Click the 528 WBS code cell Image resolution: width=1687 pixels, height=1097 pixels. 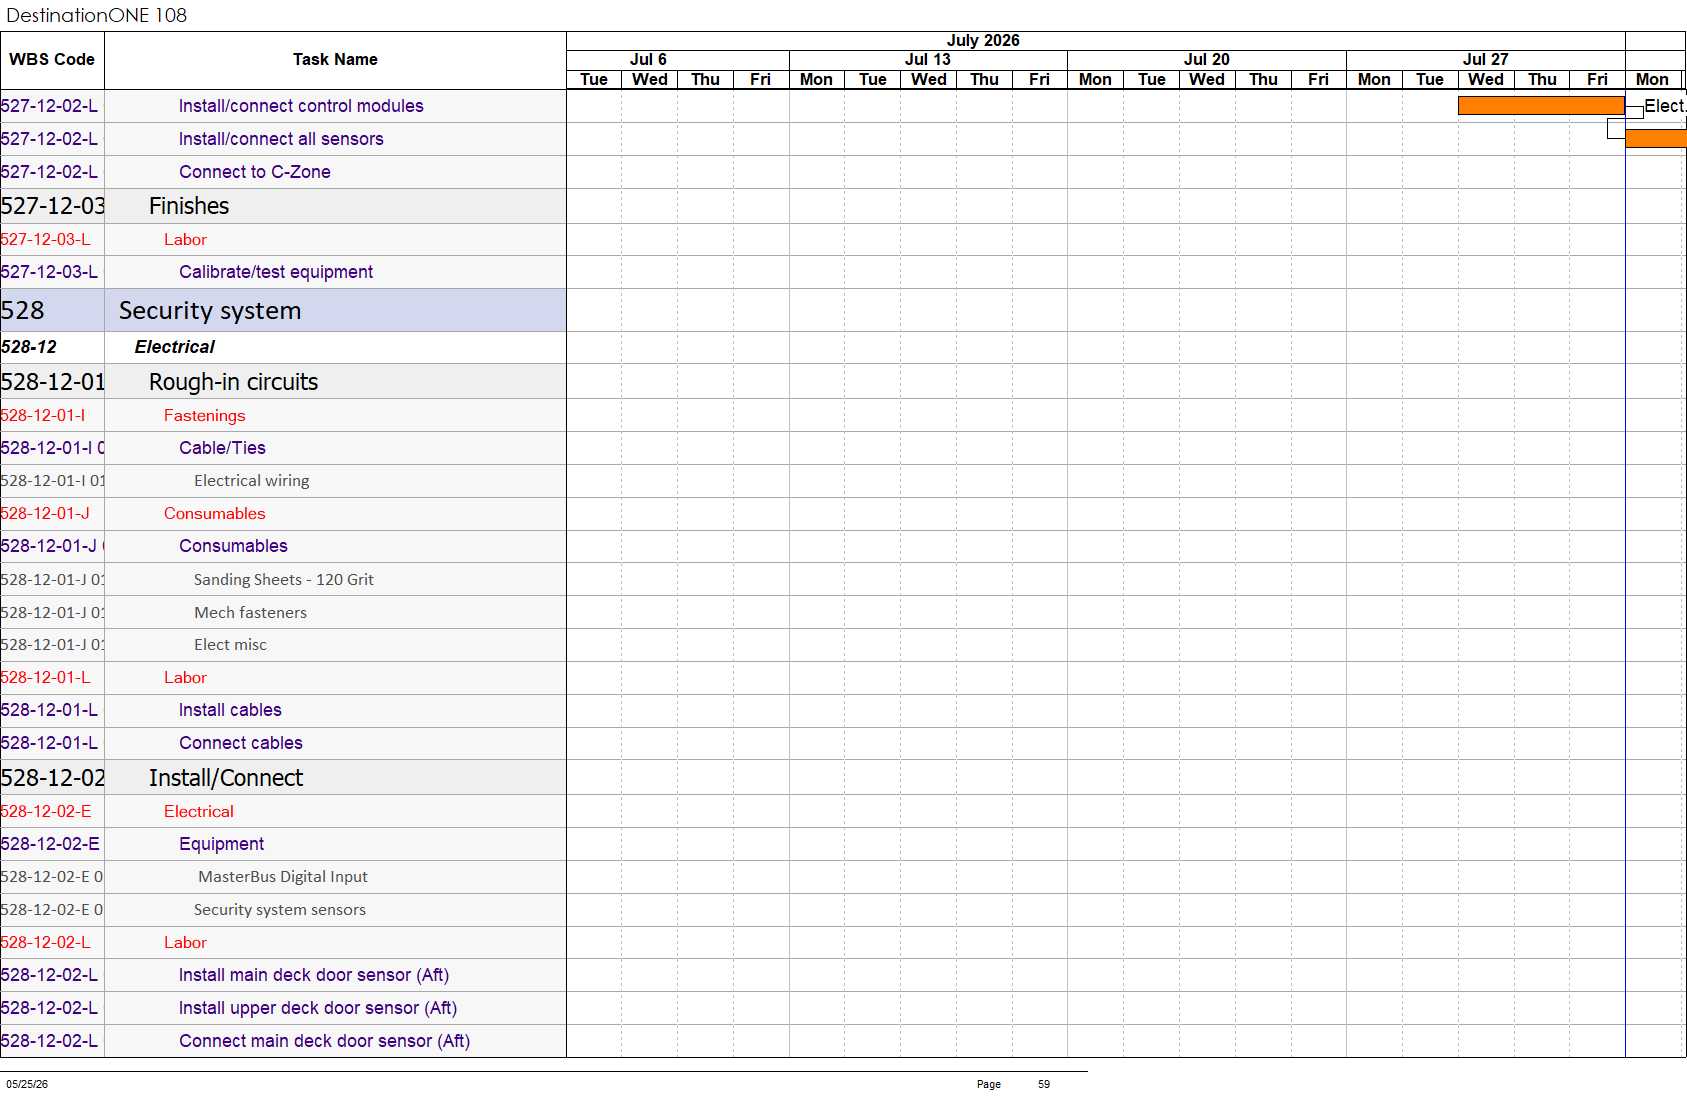pyautogui.click(x=52, y=311)
